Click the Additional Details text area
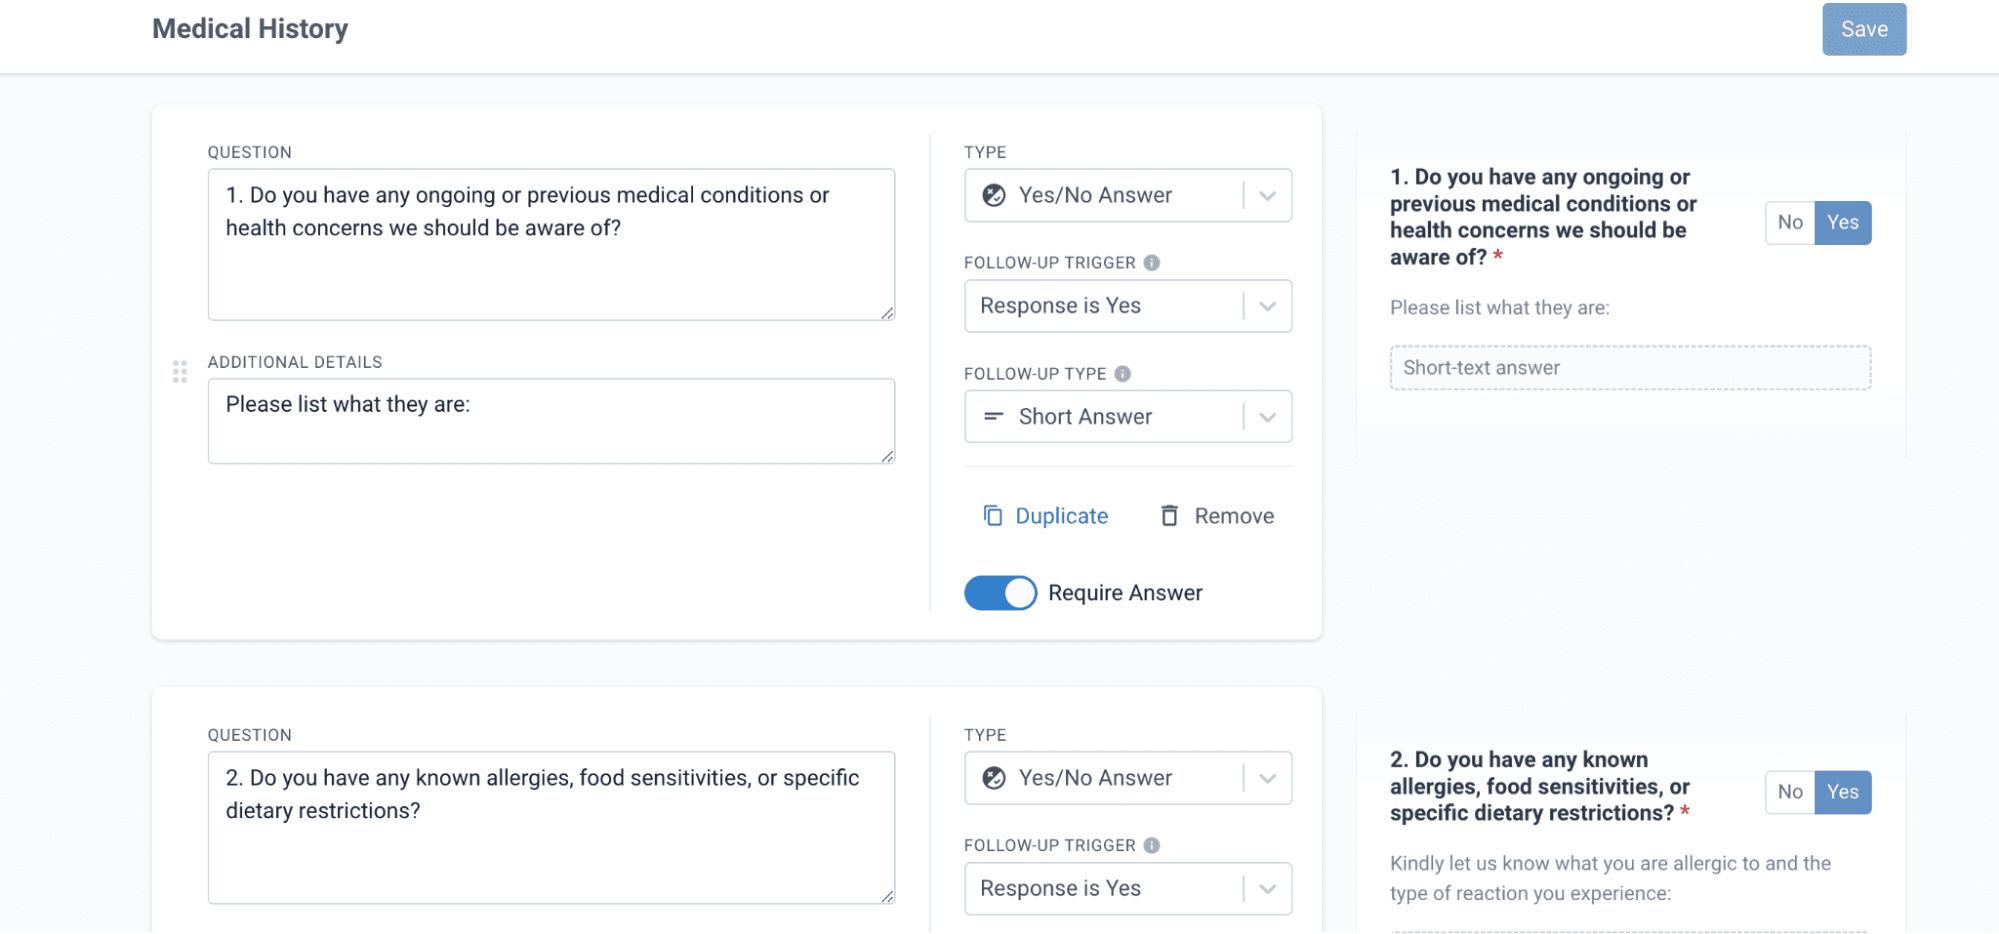The image size is (1999, 934). pos(551,421)
